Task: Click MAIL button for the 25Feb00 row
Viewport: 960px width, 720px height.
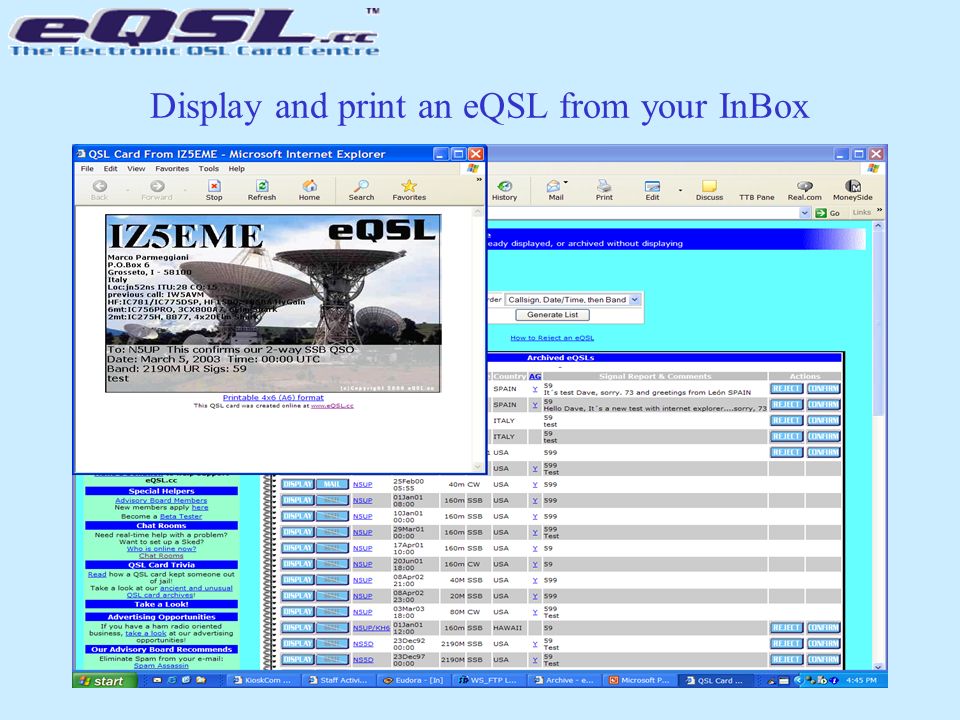Action: 332,484
